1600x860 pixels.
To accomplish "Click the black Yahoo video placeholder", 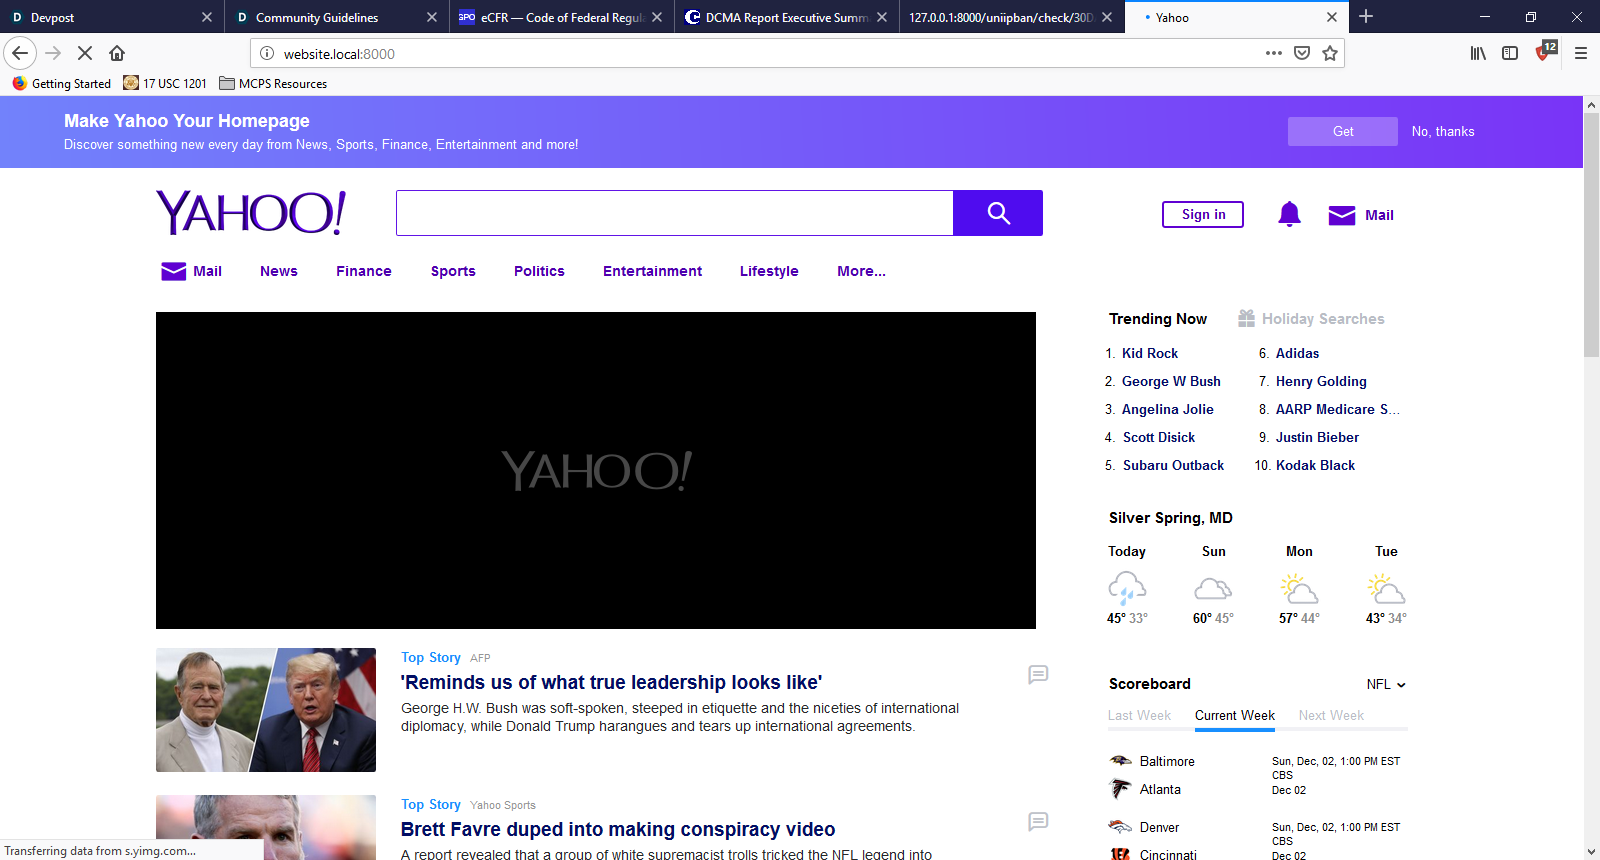I will click(596, 470).
